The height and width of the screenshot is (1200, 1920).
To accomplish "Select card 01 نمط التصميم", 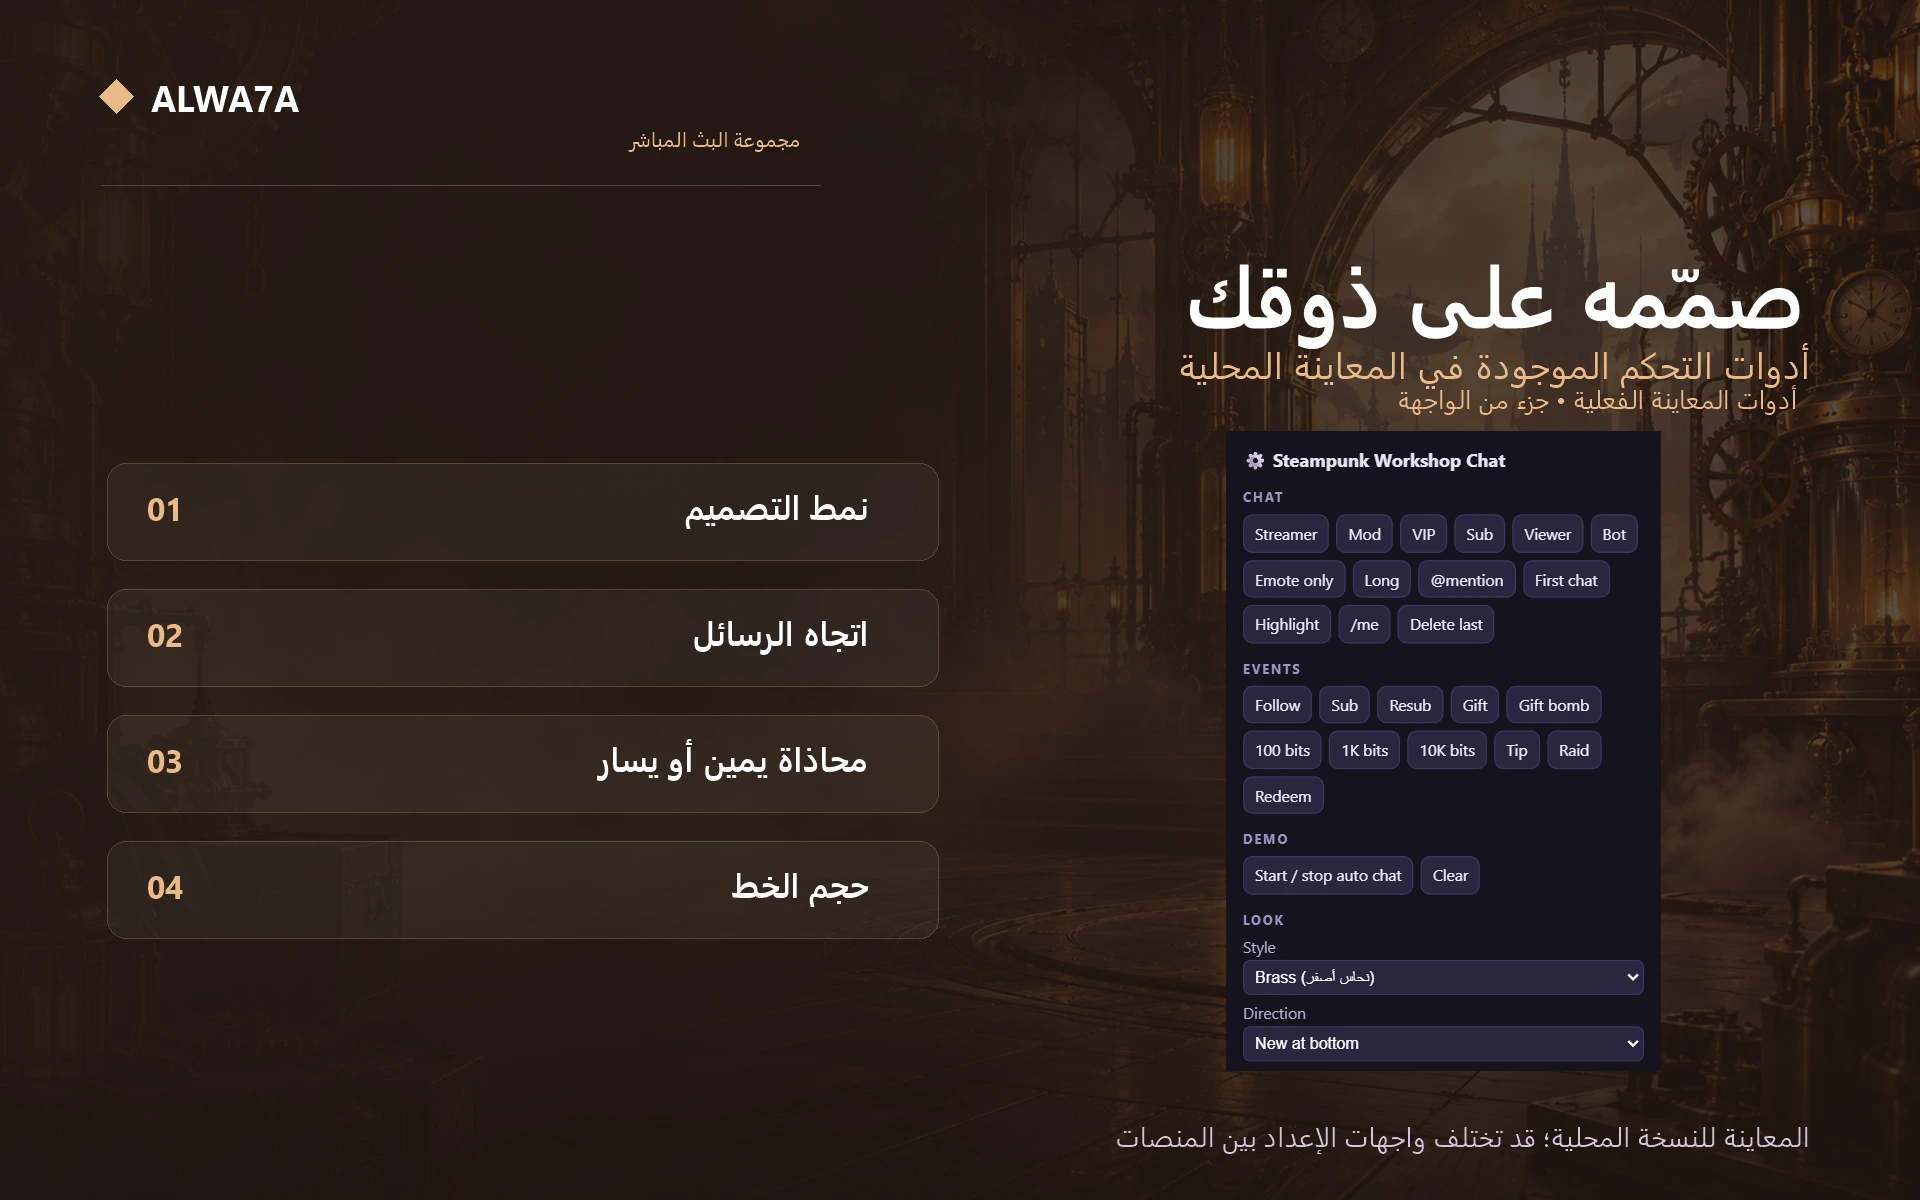I will point(523,512).
